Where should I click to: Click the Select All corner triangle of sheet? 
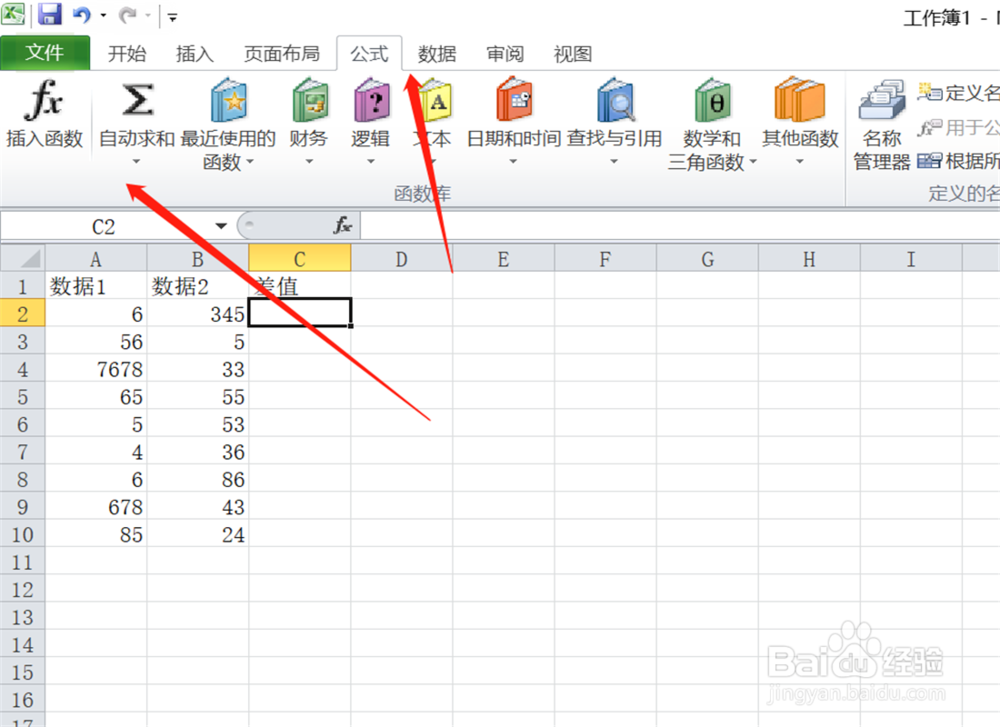coord(23,259)
